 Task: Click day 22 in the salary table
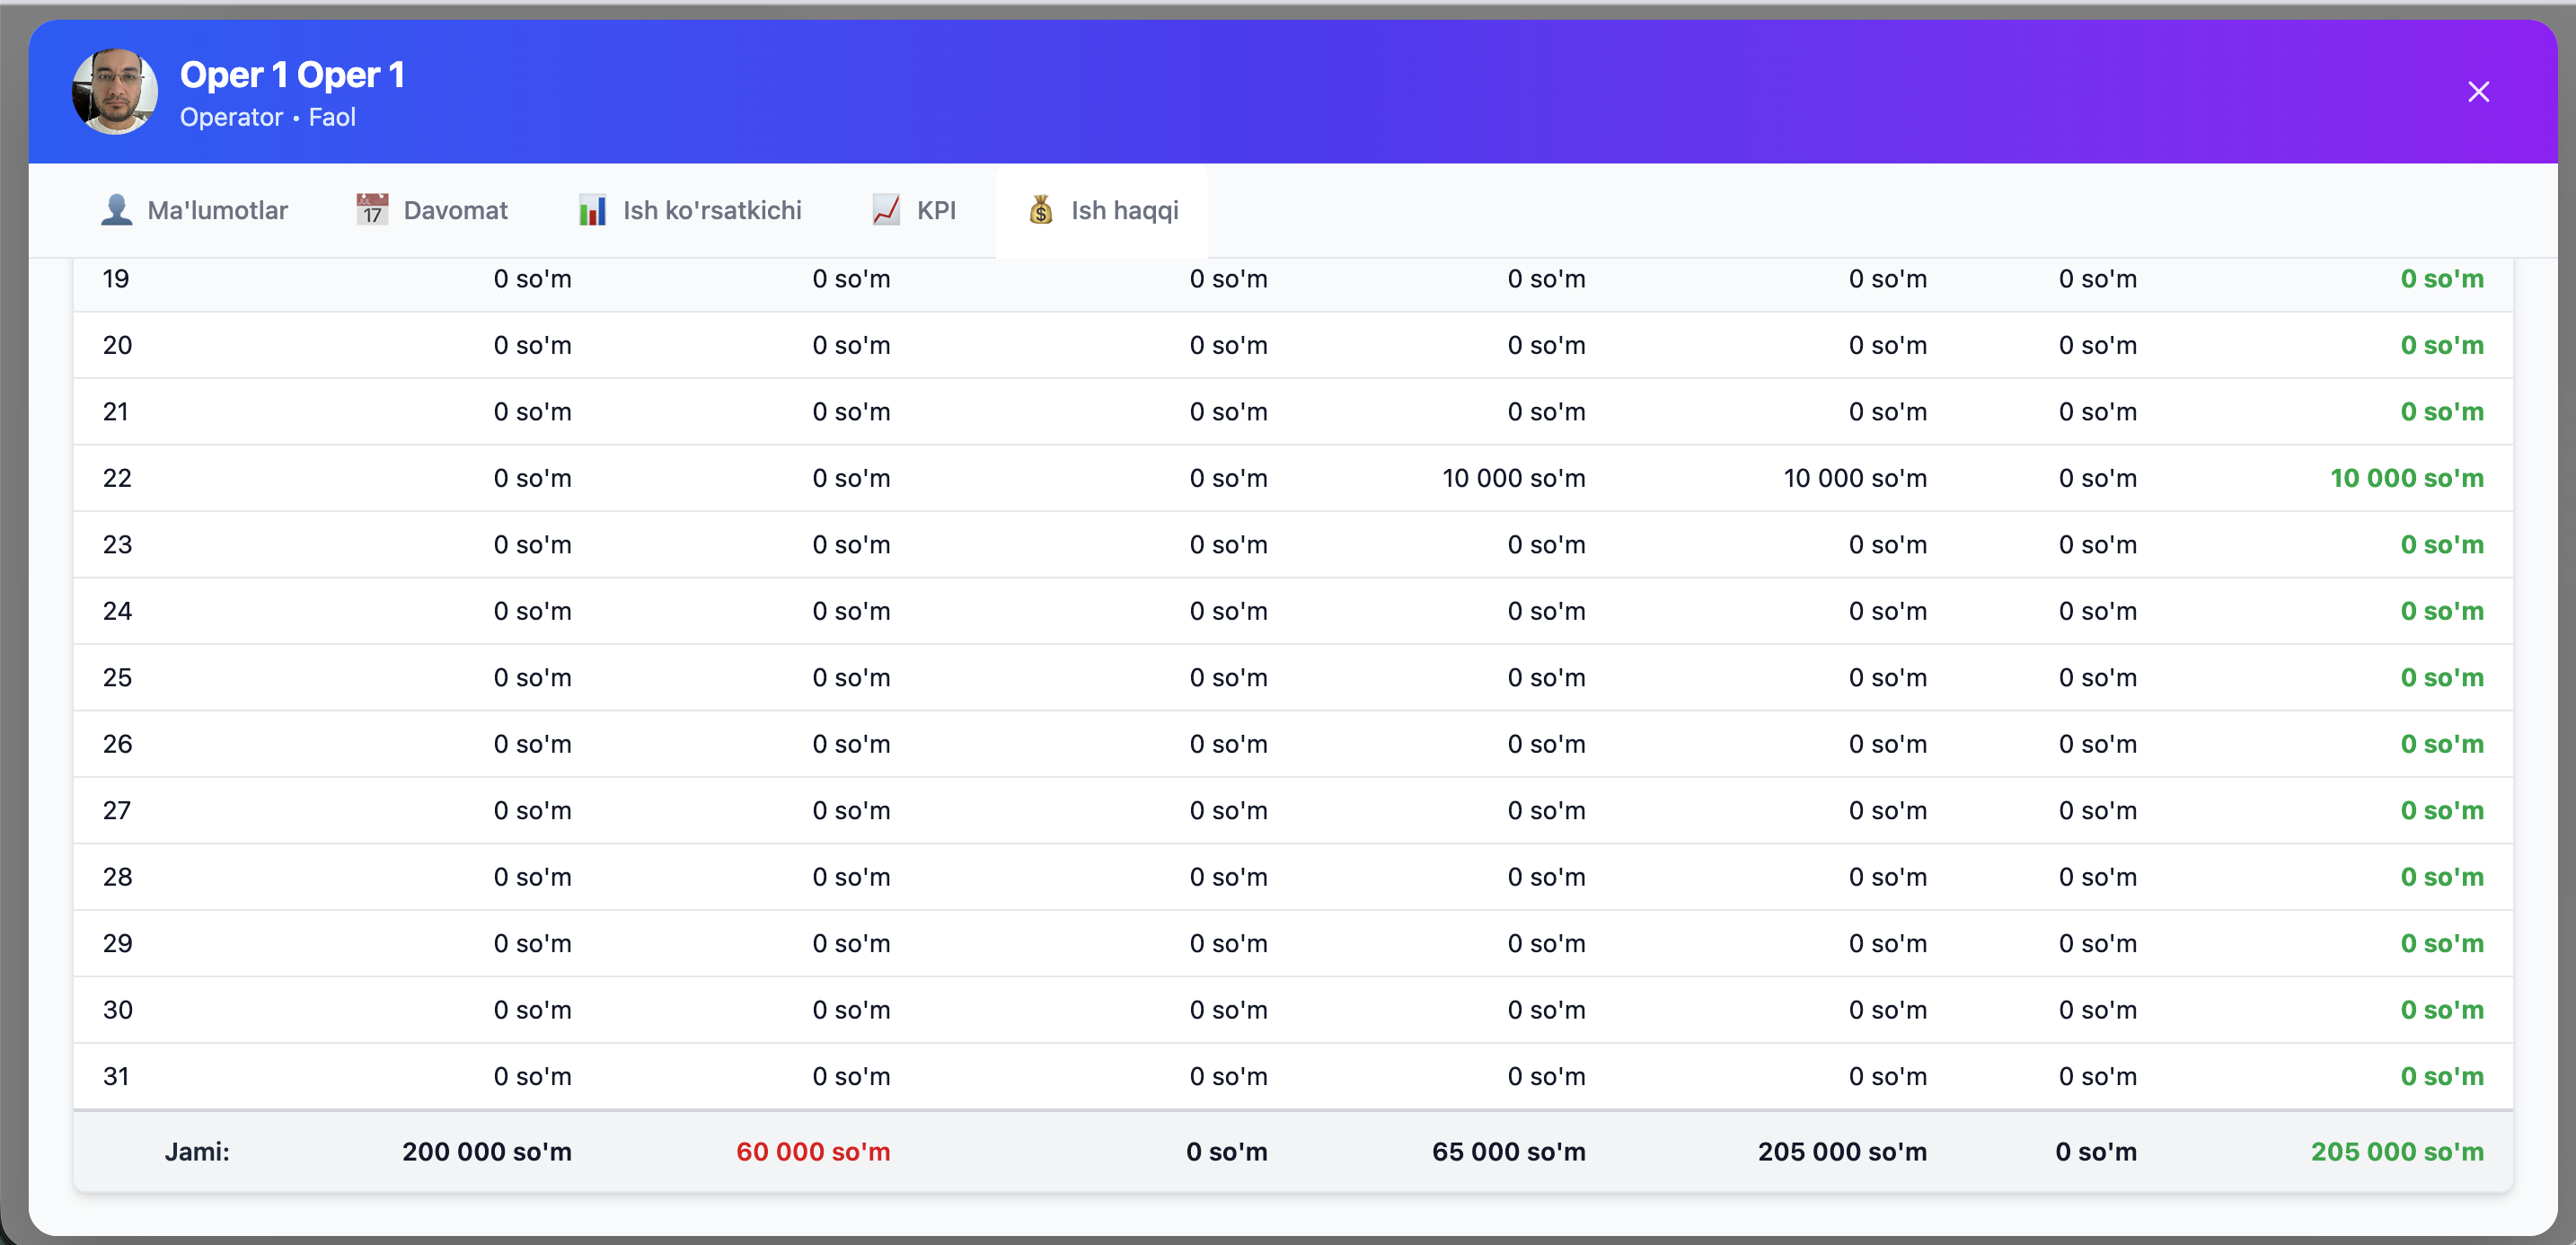click(x=117, y=478)
